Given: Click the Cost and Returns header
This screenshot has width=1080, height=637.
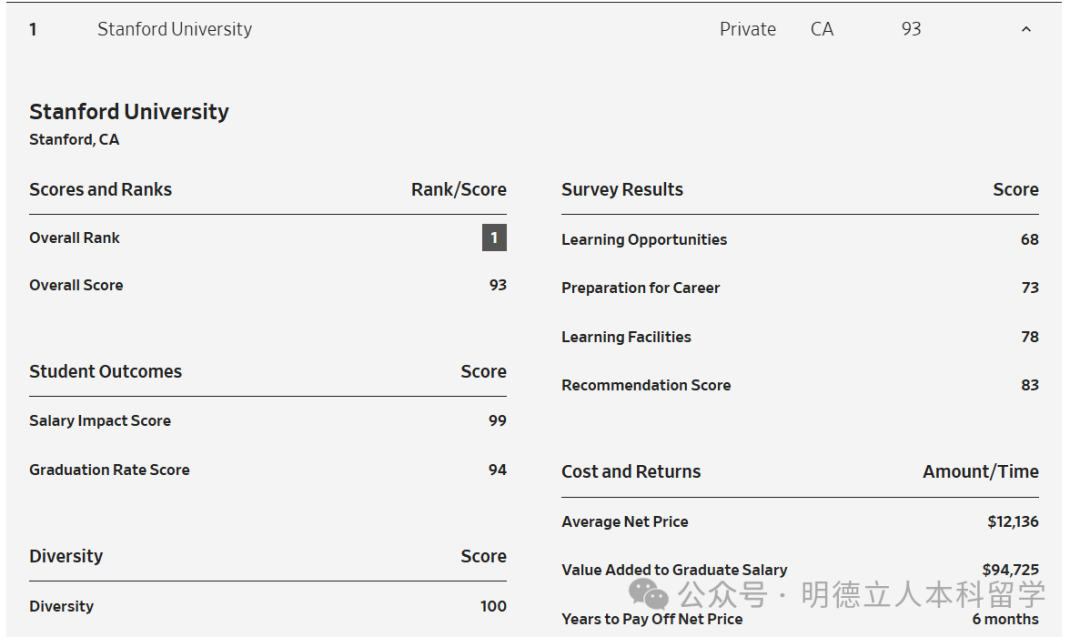Looking at the screenshot, I should click(x=631, y=472).
